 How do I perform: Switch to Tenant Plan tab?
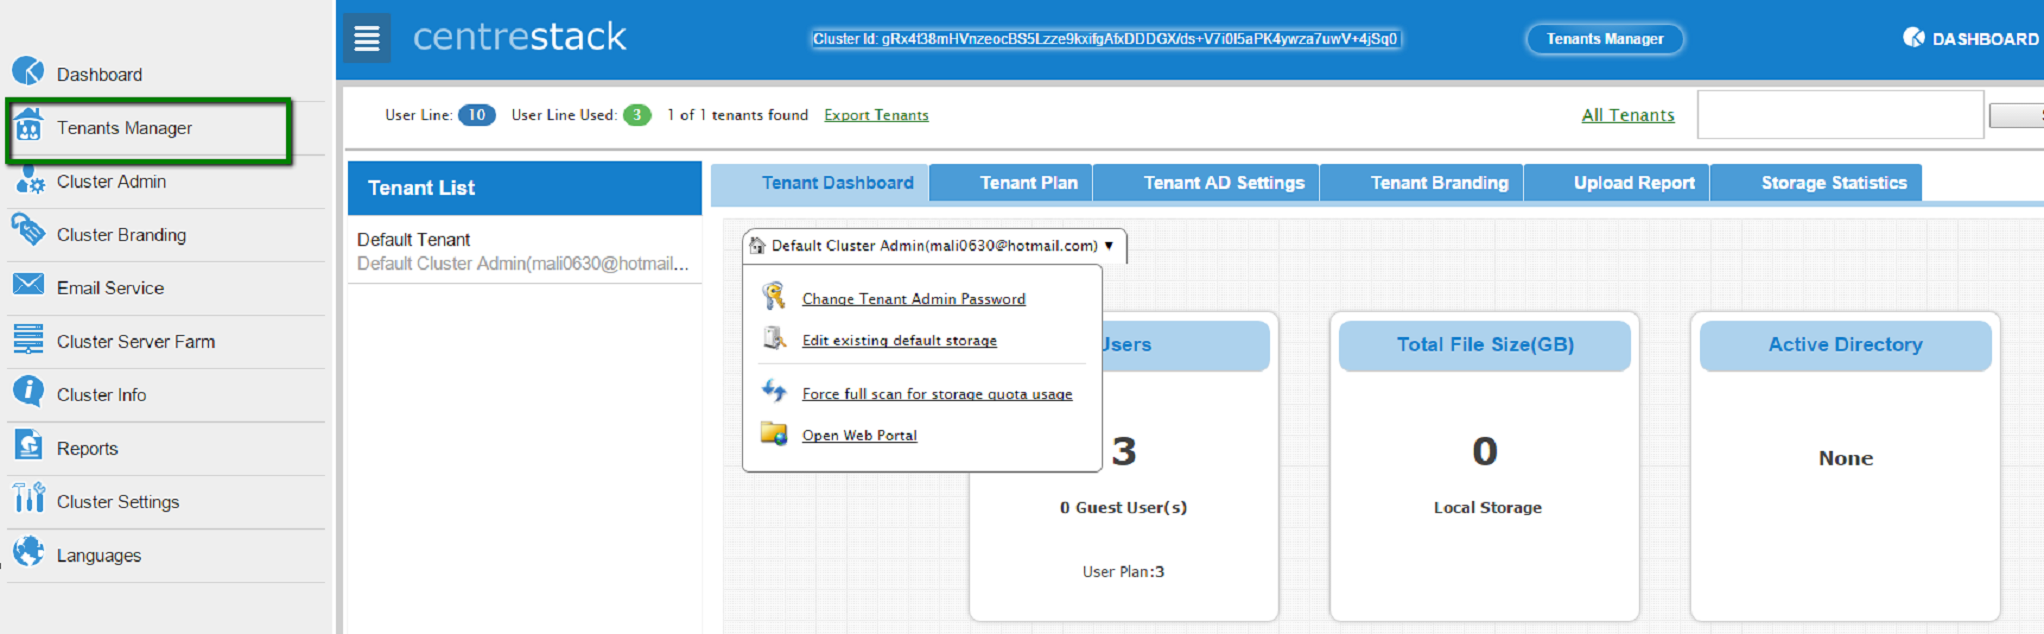1011,183
